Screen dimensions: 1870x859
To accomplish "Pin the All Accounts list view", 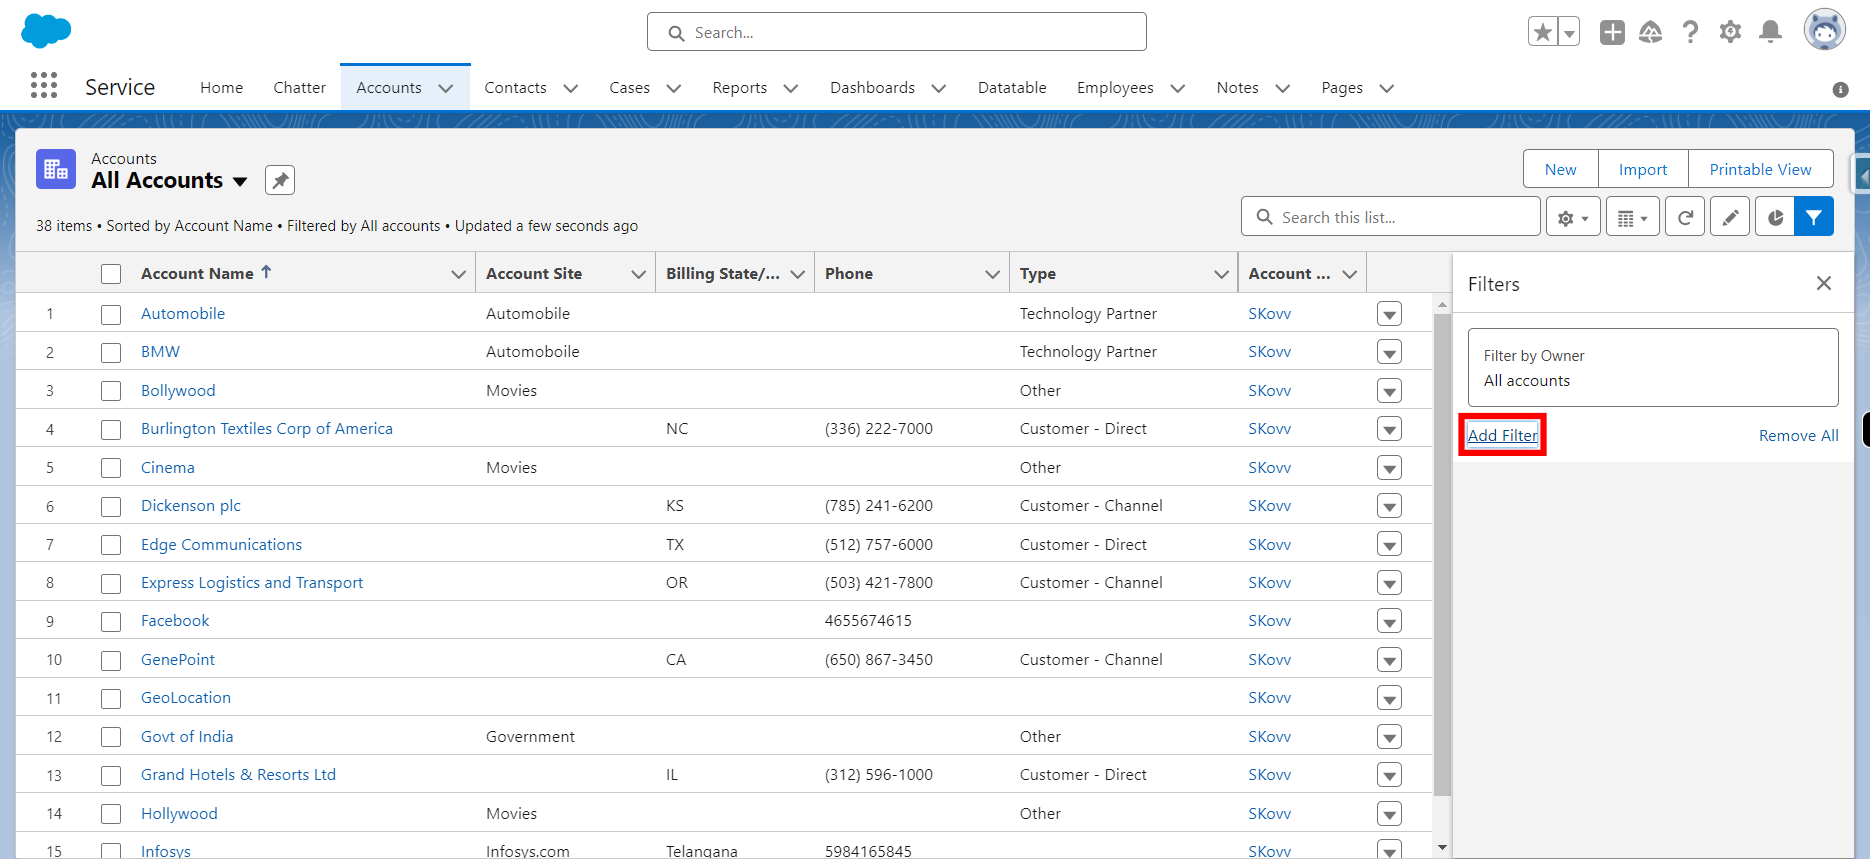I will point(280,180).
